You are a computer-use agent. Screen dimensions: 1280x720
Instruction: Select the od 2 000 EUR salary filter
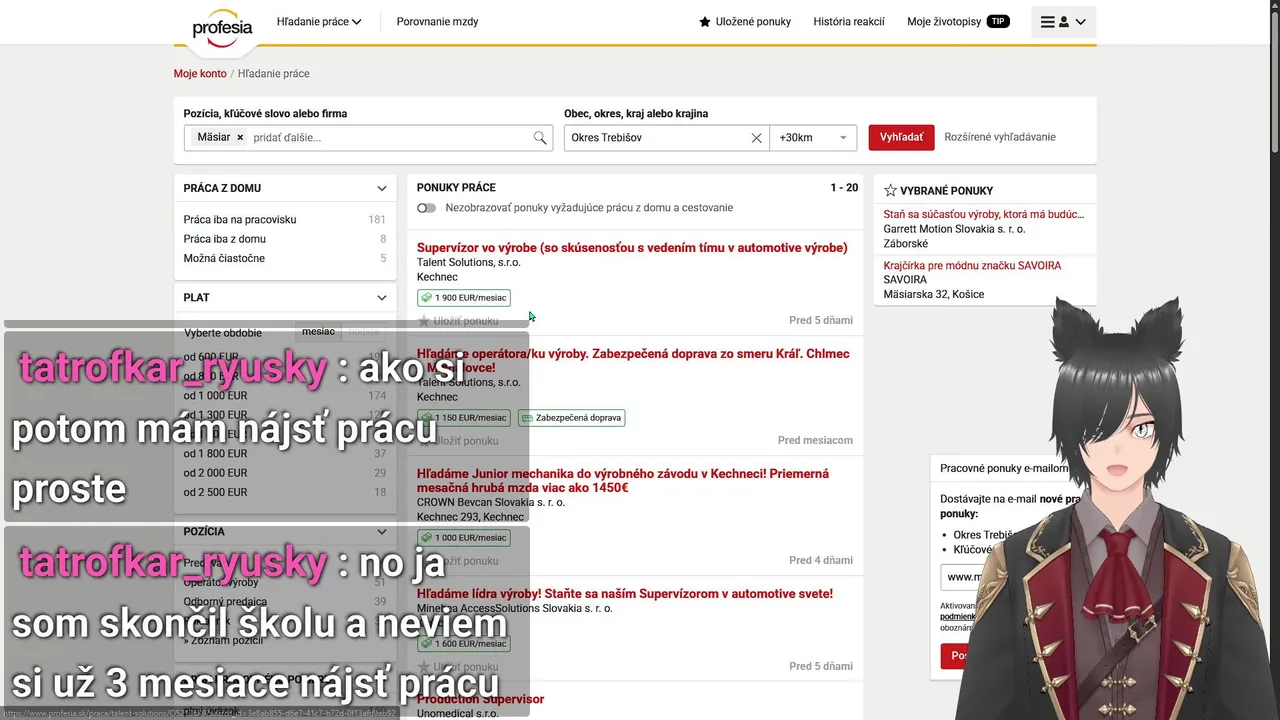click(x=215, y=473)
